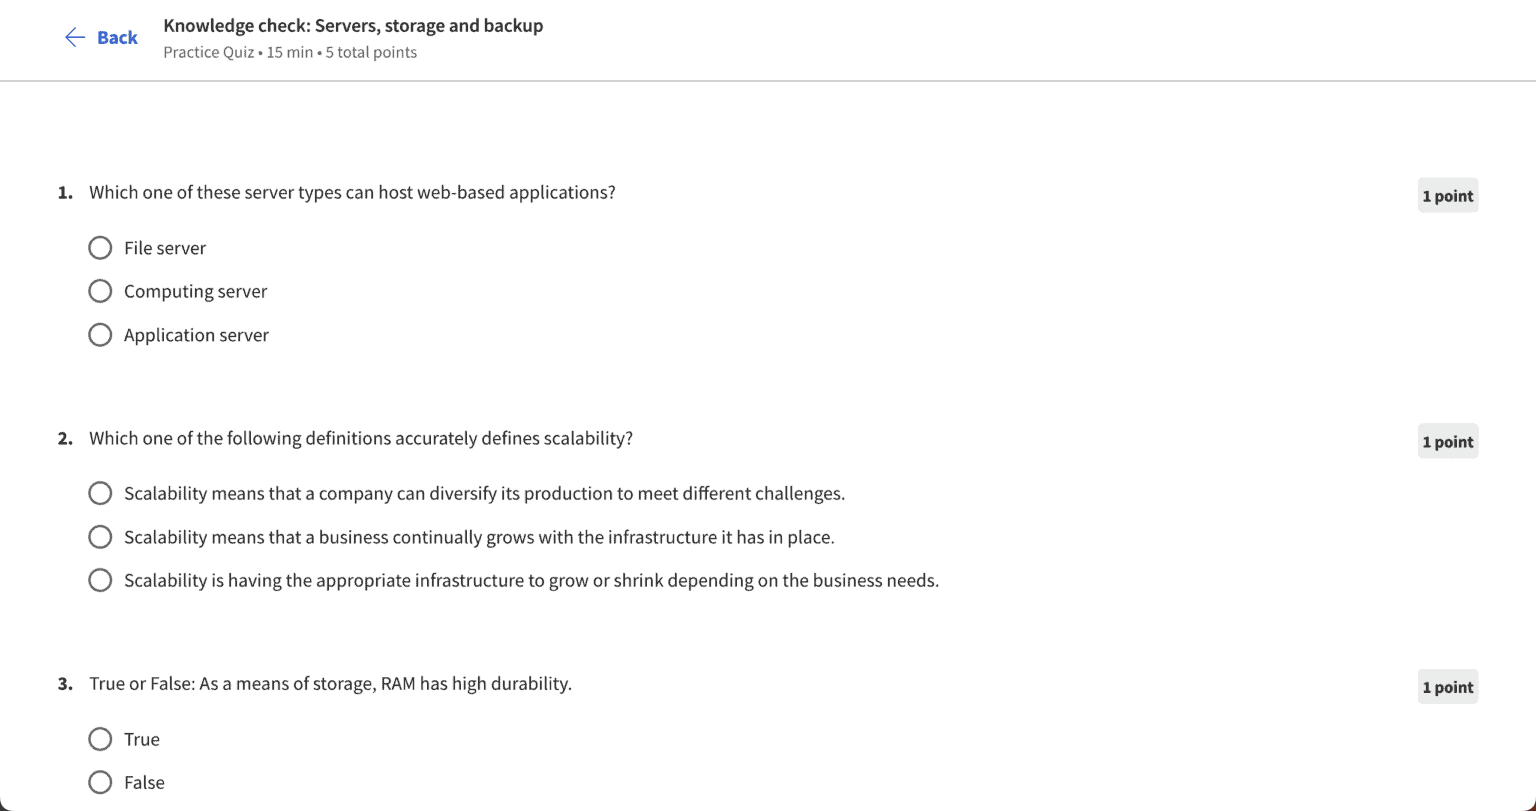Click the header bar of the quiz

click(x=768, y=40)
